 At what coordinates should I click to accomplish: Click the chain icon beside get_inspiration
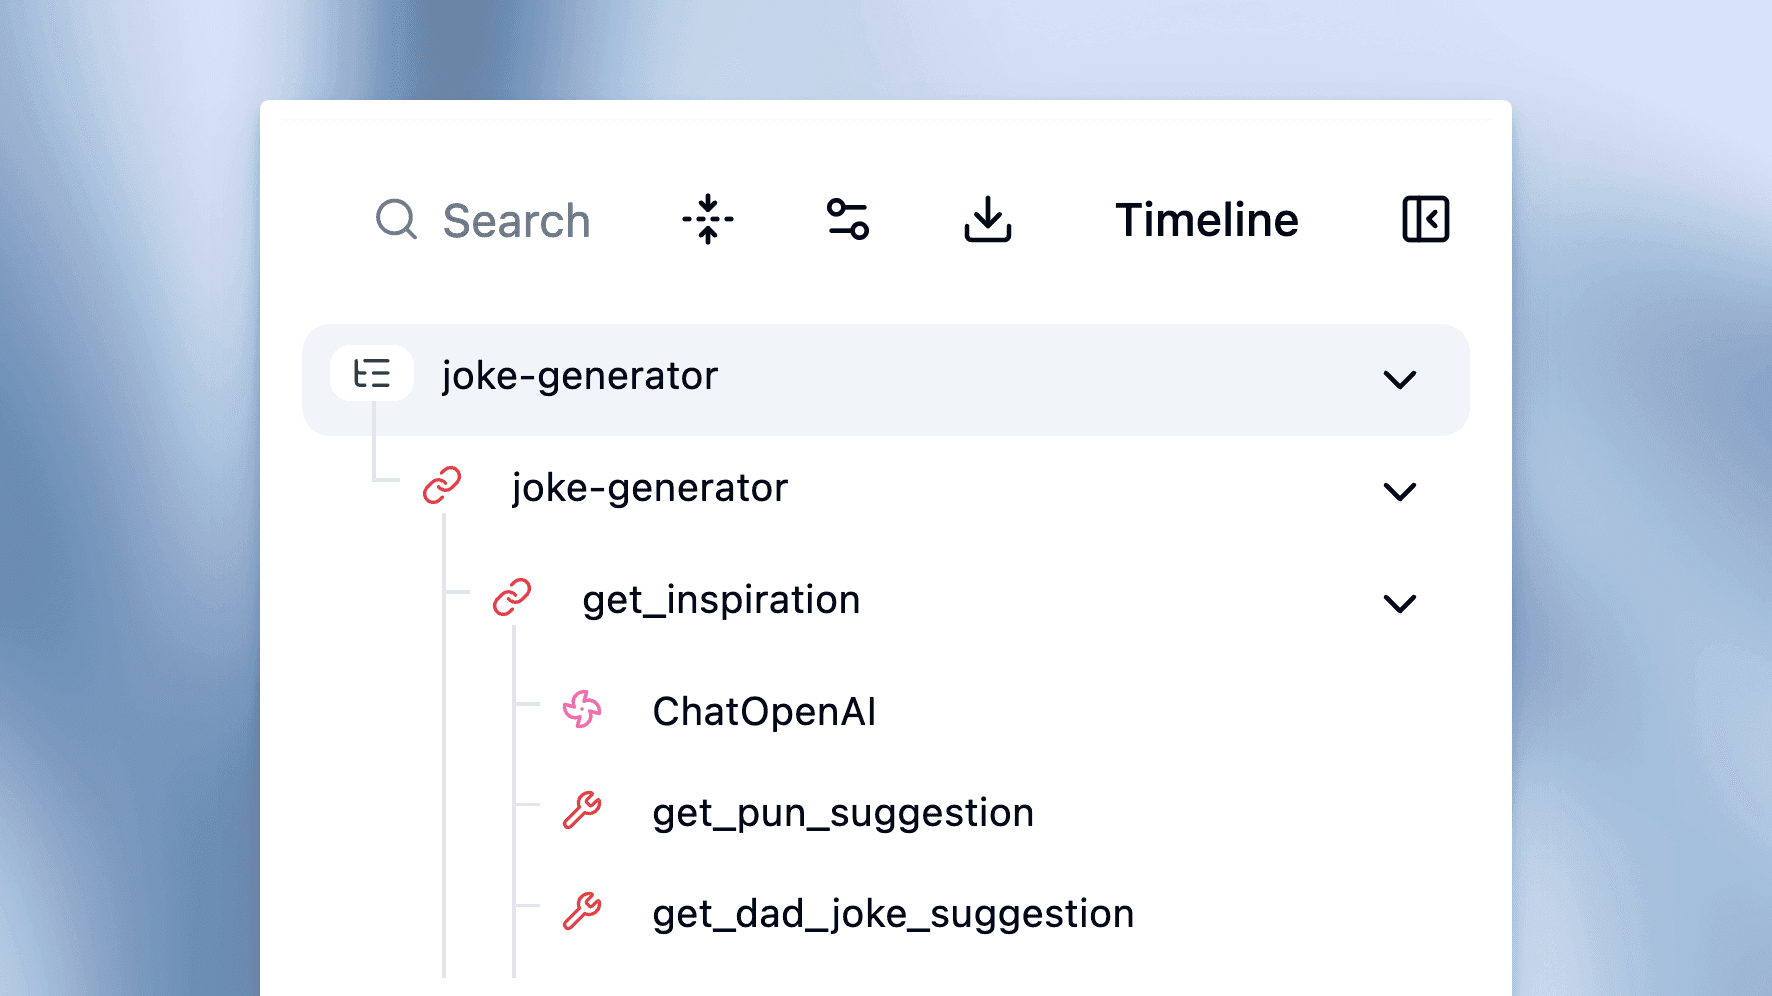(x=512, y=598)
